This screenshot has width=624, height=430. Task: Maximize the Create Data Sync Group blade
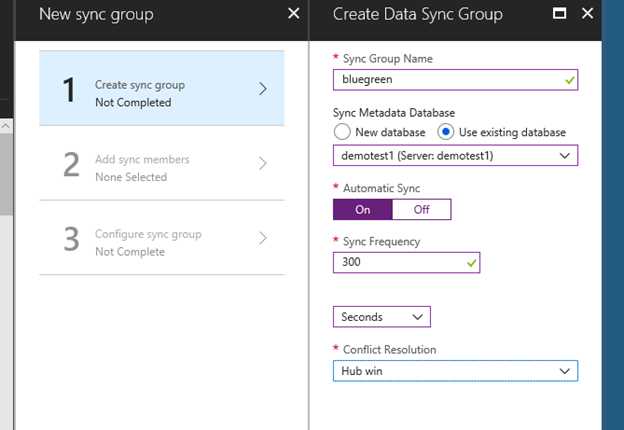560,14
